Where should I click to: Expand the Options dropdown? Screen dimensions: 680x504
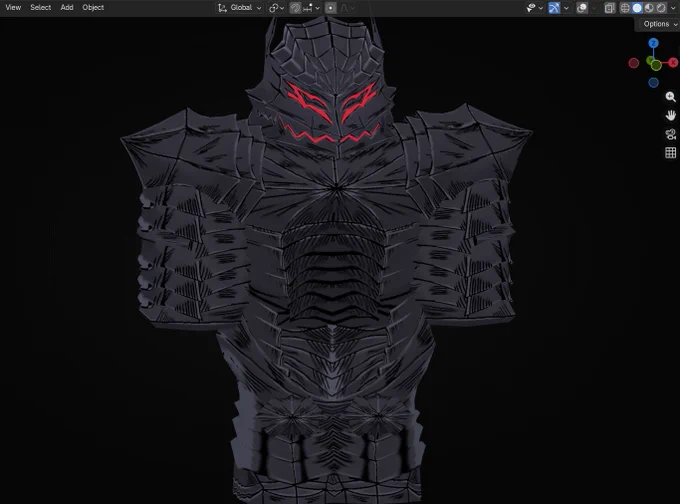[x=659, y=24]
